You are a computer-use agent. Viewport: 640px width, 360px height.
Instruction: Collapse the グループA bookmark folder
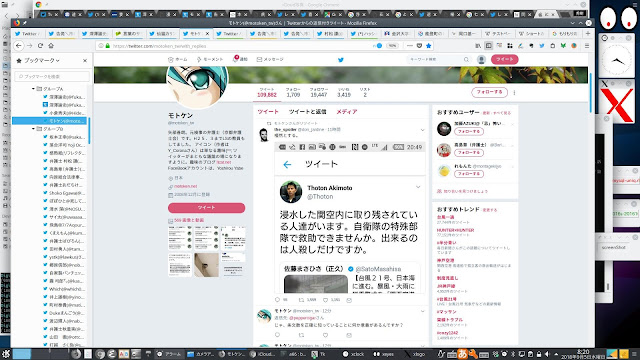click(33, 89)
